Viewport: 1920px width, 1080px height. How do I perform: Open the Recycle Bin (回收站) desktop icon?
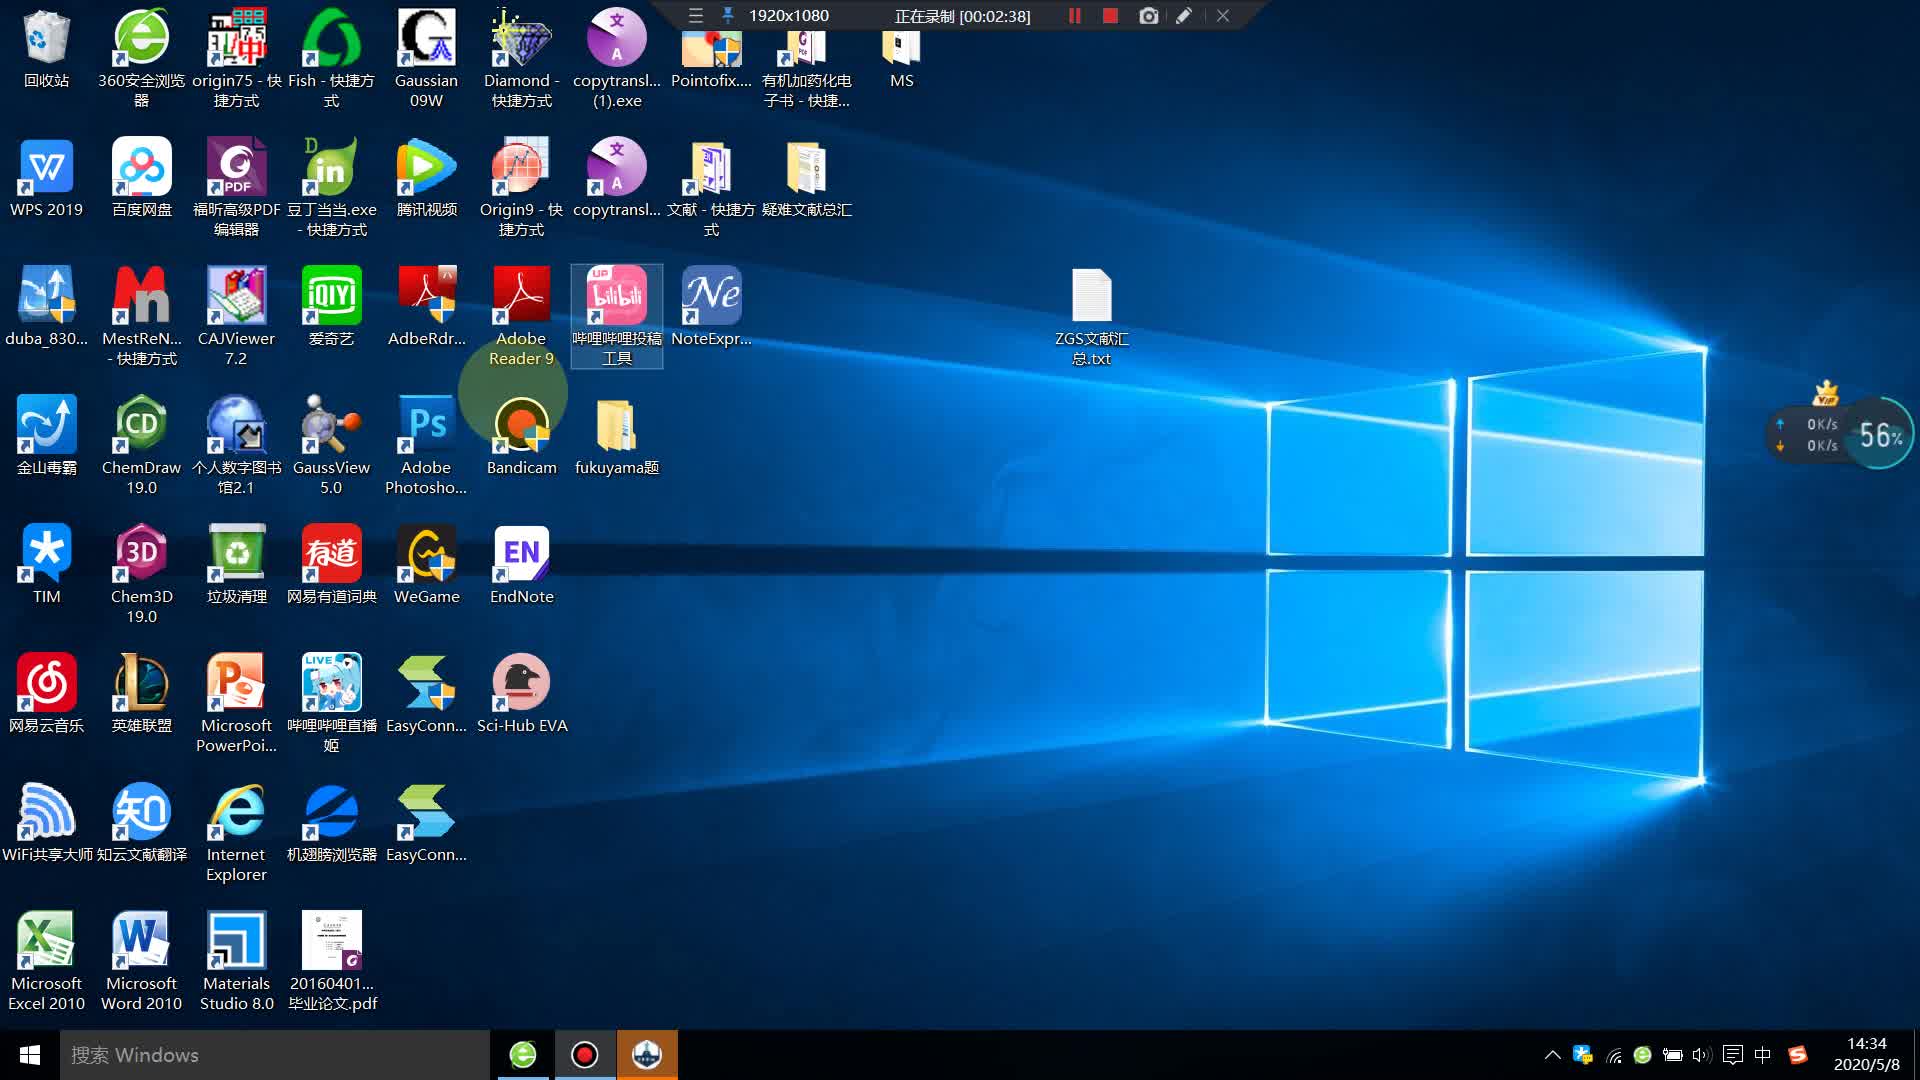click(46, 38)
